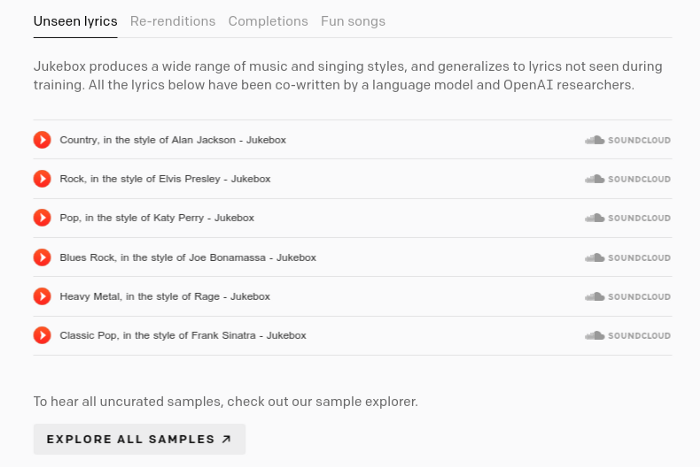Click SoundCloud logo on Elvis Presley row

(x=627, y=179)
